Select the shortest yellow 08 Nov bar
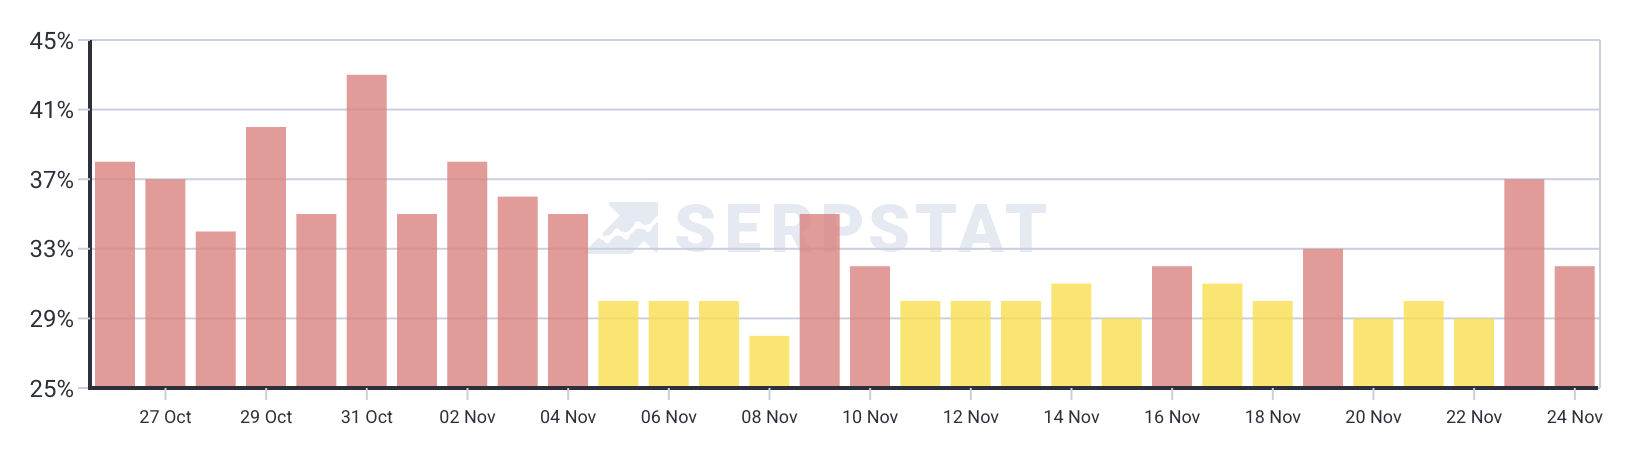The image size is (1626, 454). coord(769,361)
